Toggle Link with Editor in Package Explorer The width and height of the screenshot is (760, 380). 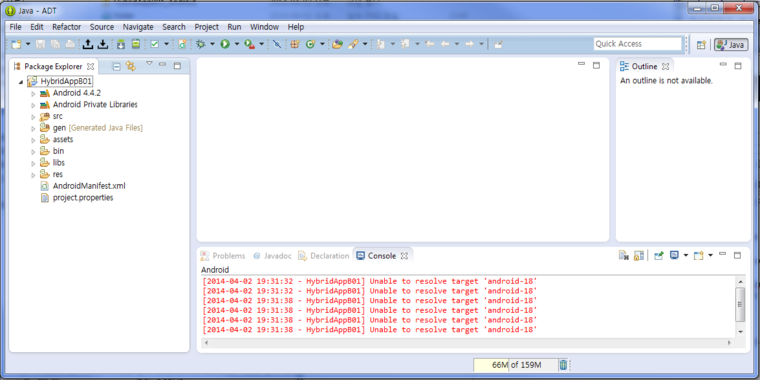130,66
